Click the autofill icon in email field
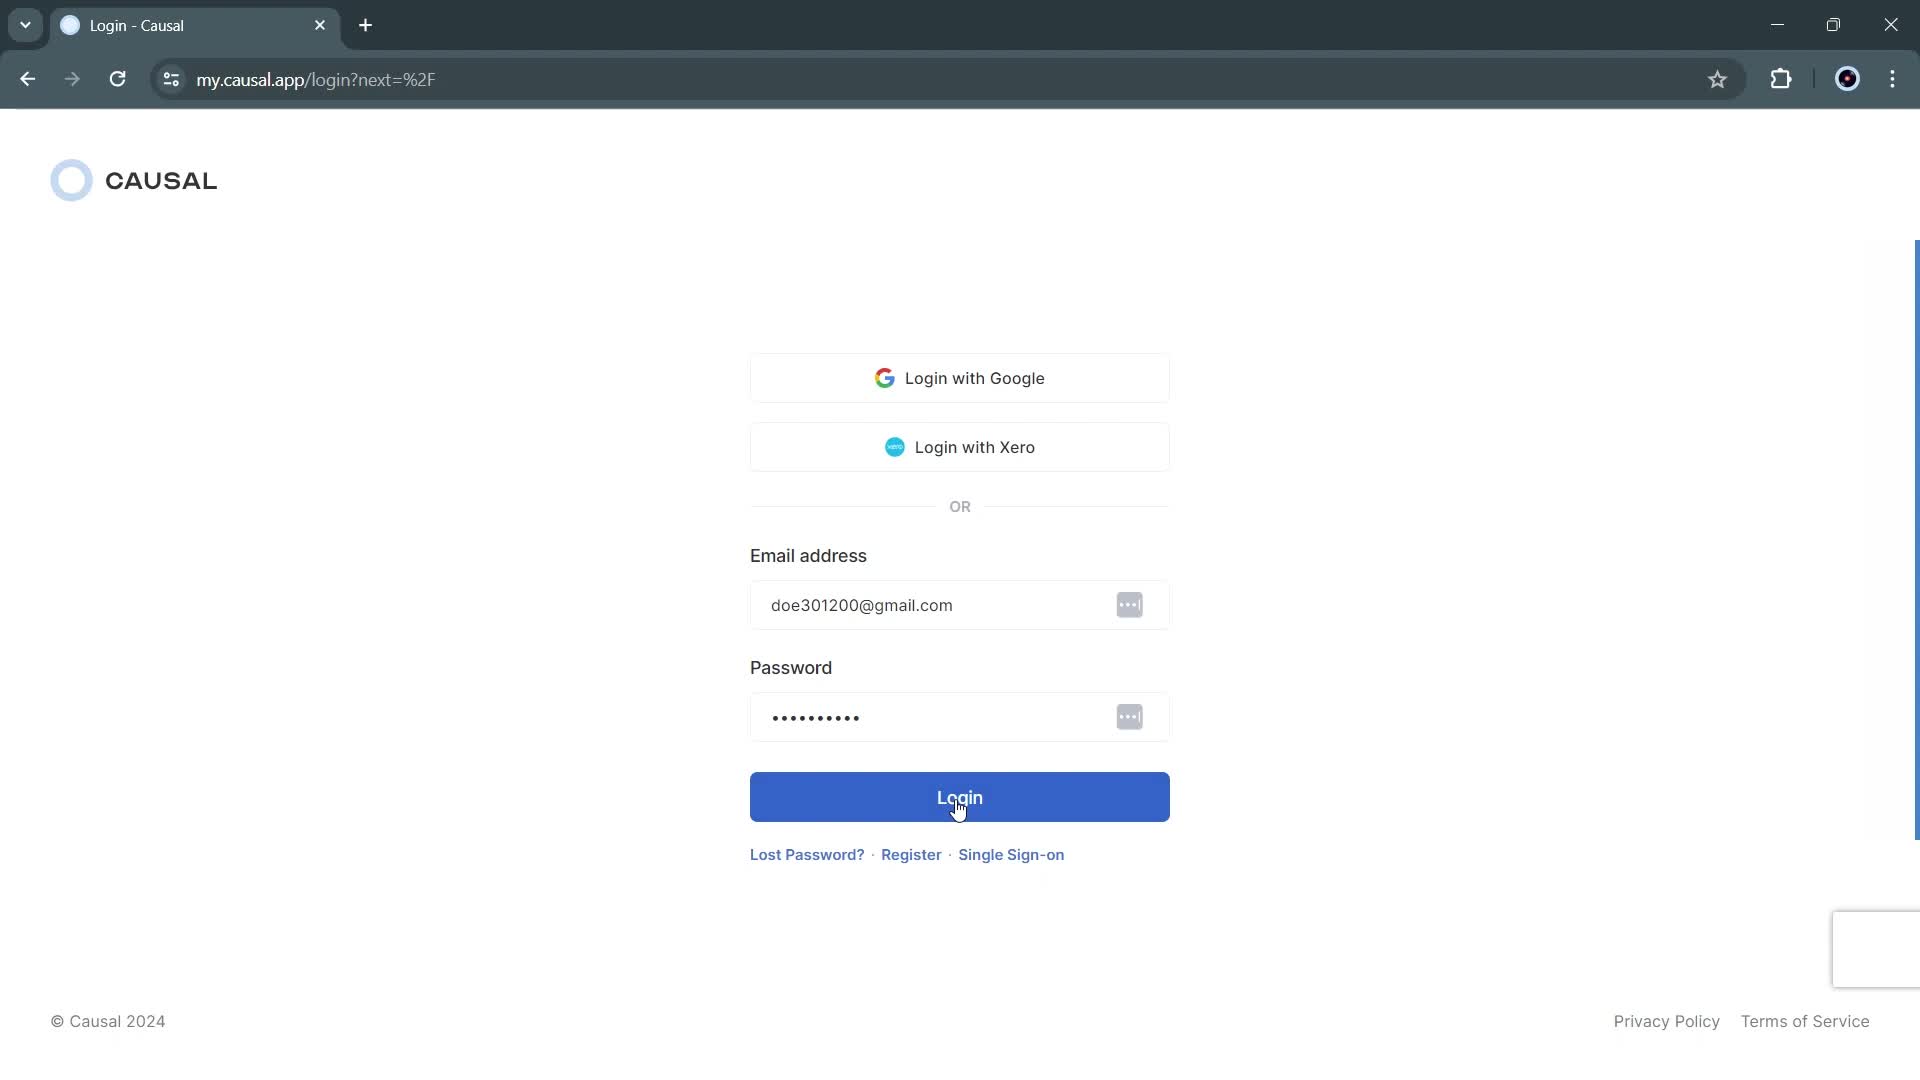Viewport: 1920px width, 1080px height. (1127, 604)
